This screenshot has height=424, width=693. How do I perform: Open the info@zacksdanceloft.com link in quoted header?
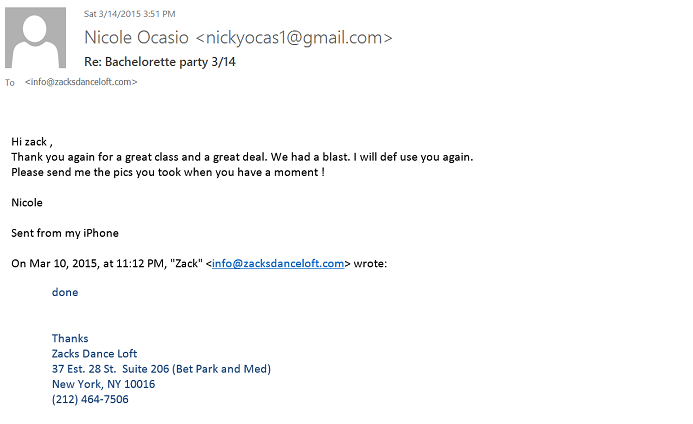pyautogui.click(x=278, y=264)
